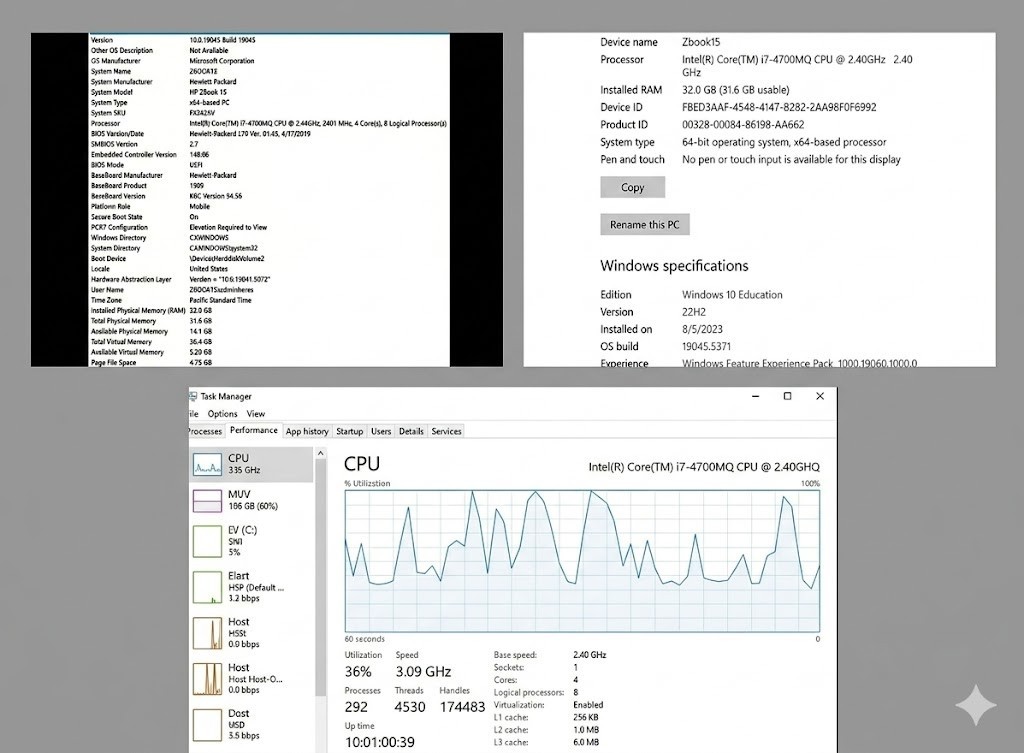Switch to the App history tab

click(x=307, y=431)
